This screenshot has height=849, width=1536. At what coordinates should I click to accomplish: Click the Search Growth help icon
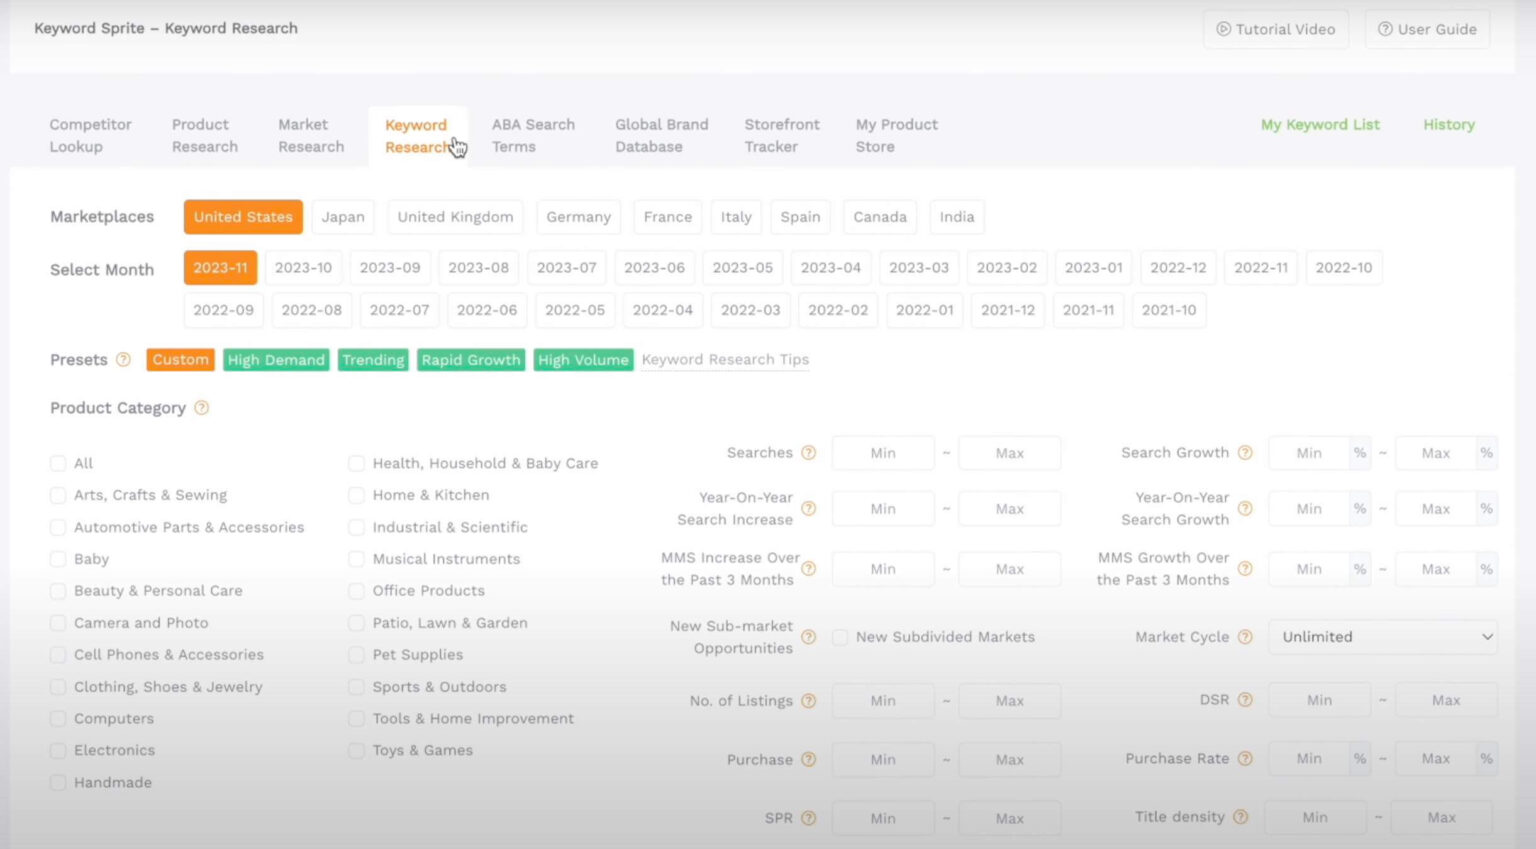click(x=1245, y=452)
